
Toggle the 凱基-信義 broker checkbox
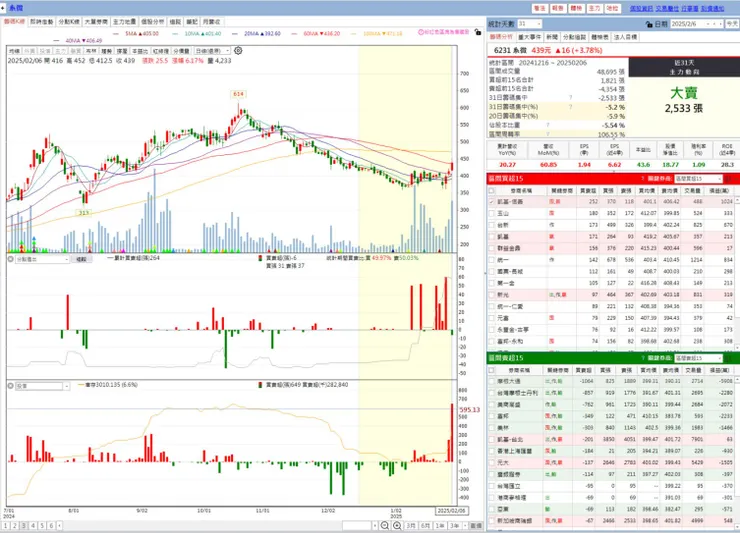click(x=491, y=202)
